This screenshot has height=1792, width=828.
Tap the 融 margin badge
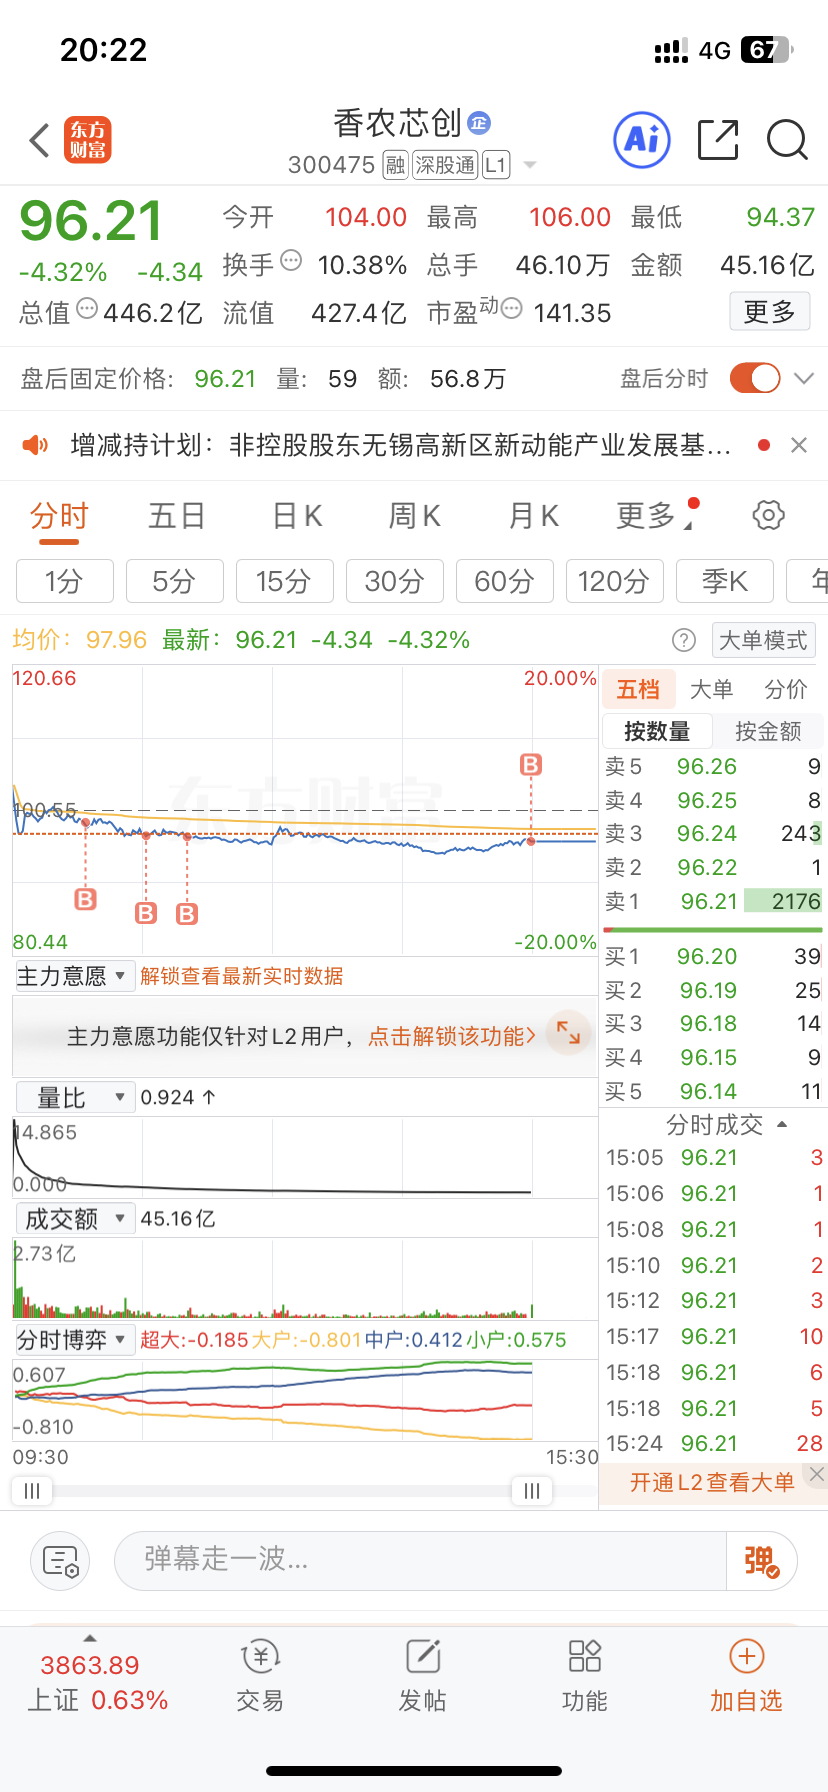(x=396, y=165)
